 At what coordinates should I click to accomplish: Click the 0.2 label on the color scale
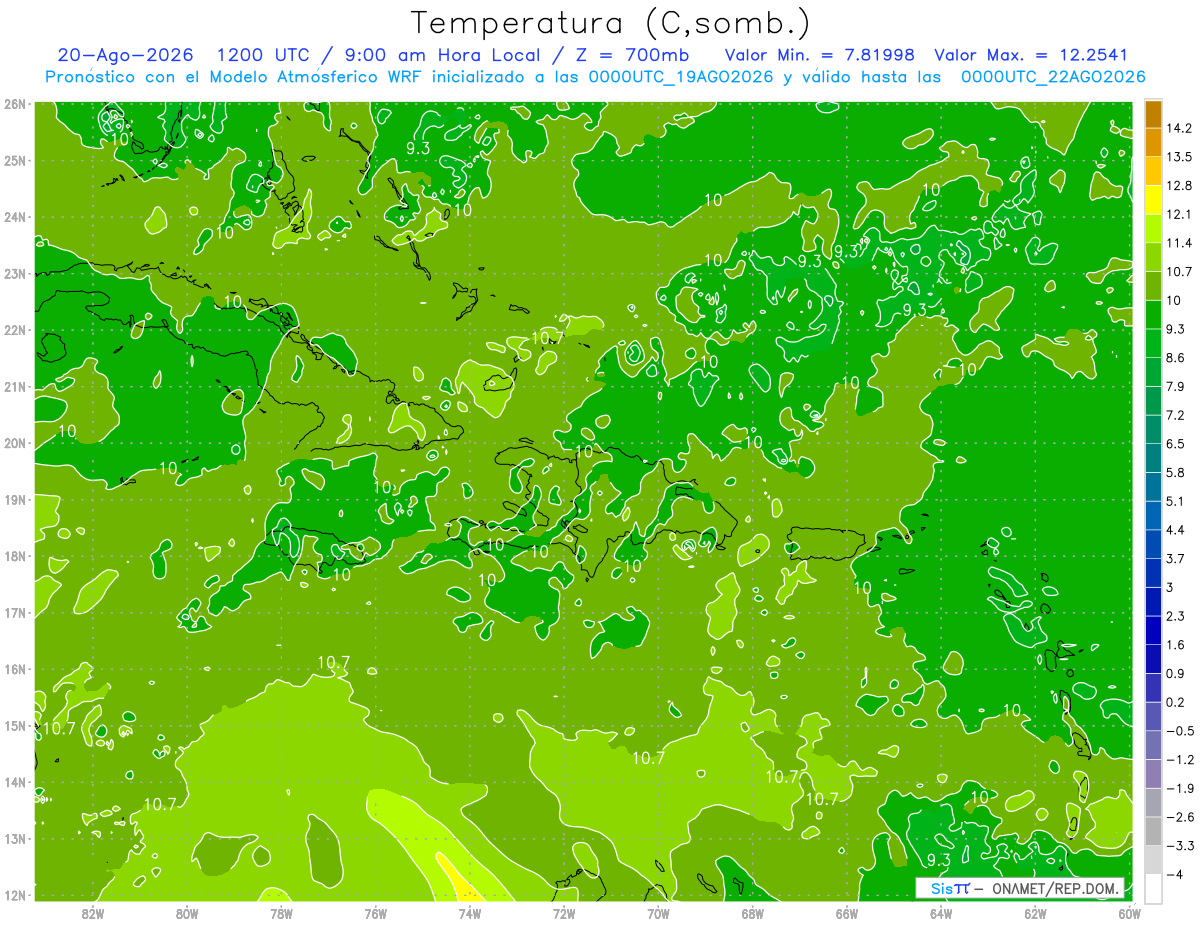[1177, 702]
